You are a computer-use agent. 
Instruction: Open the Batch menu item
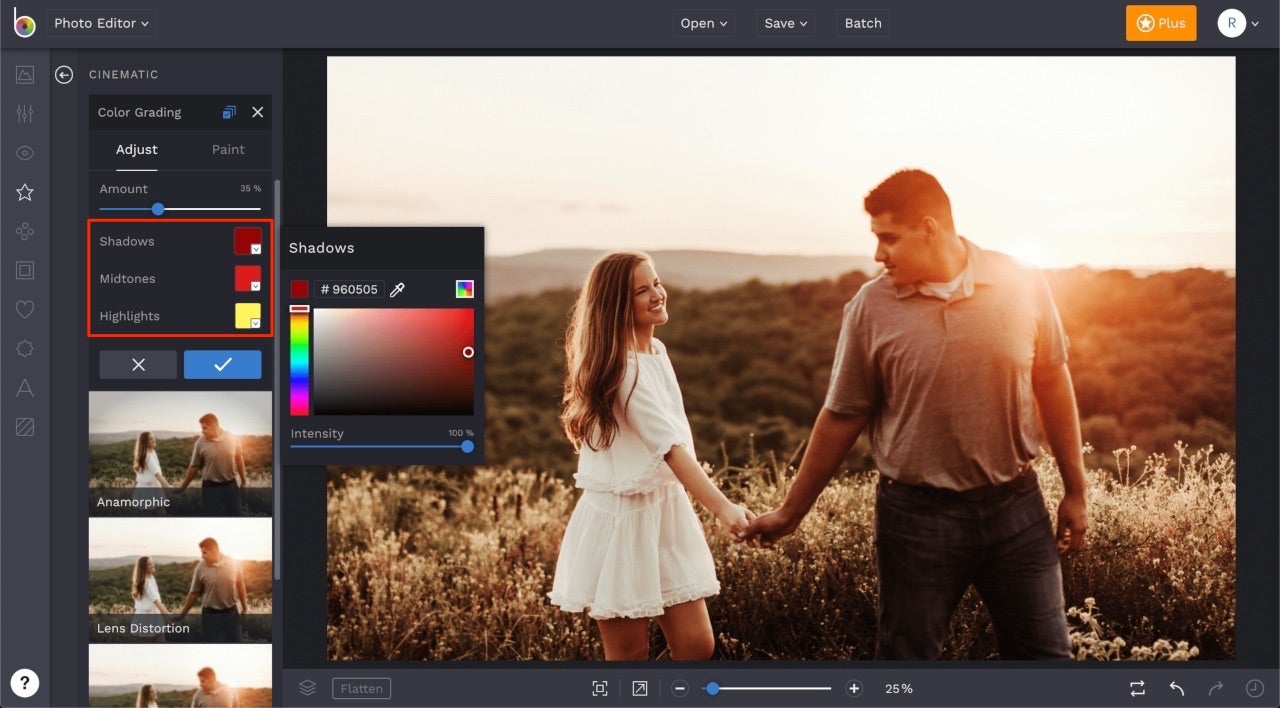coord(862,22)
